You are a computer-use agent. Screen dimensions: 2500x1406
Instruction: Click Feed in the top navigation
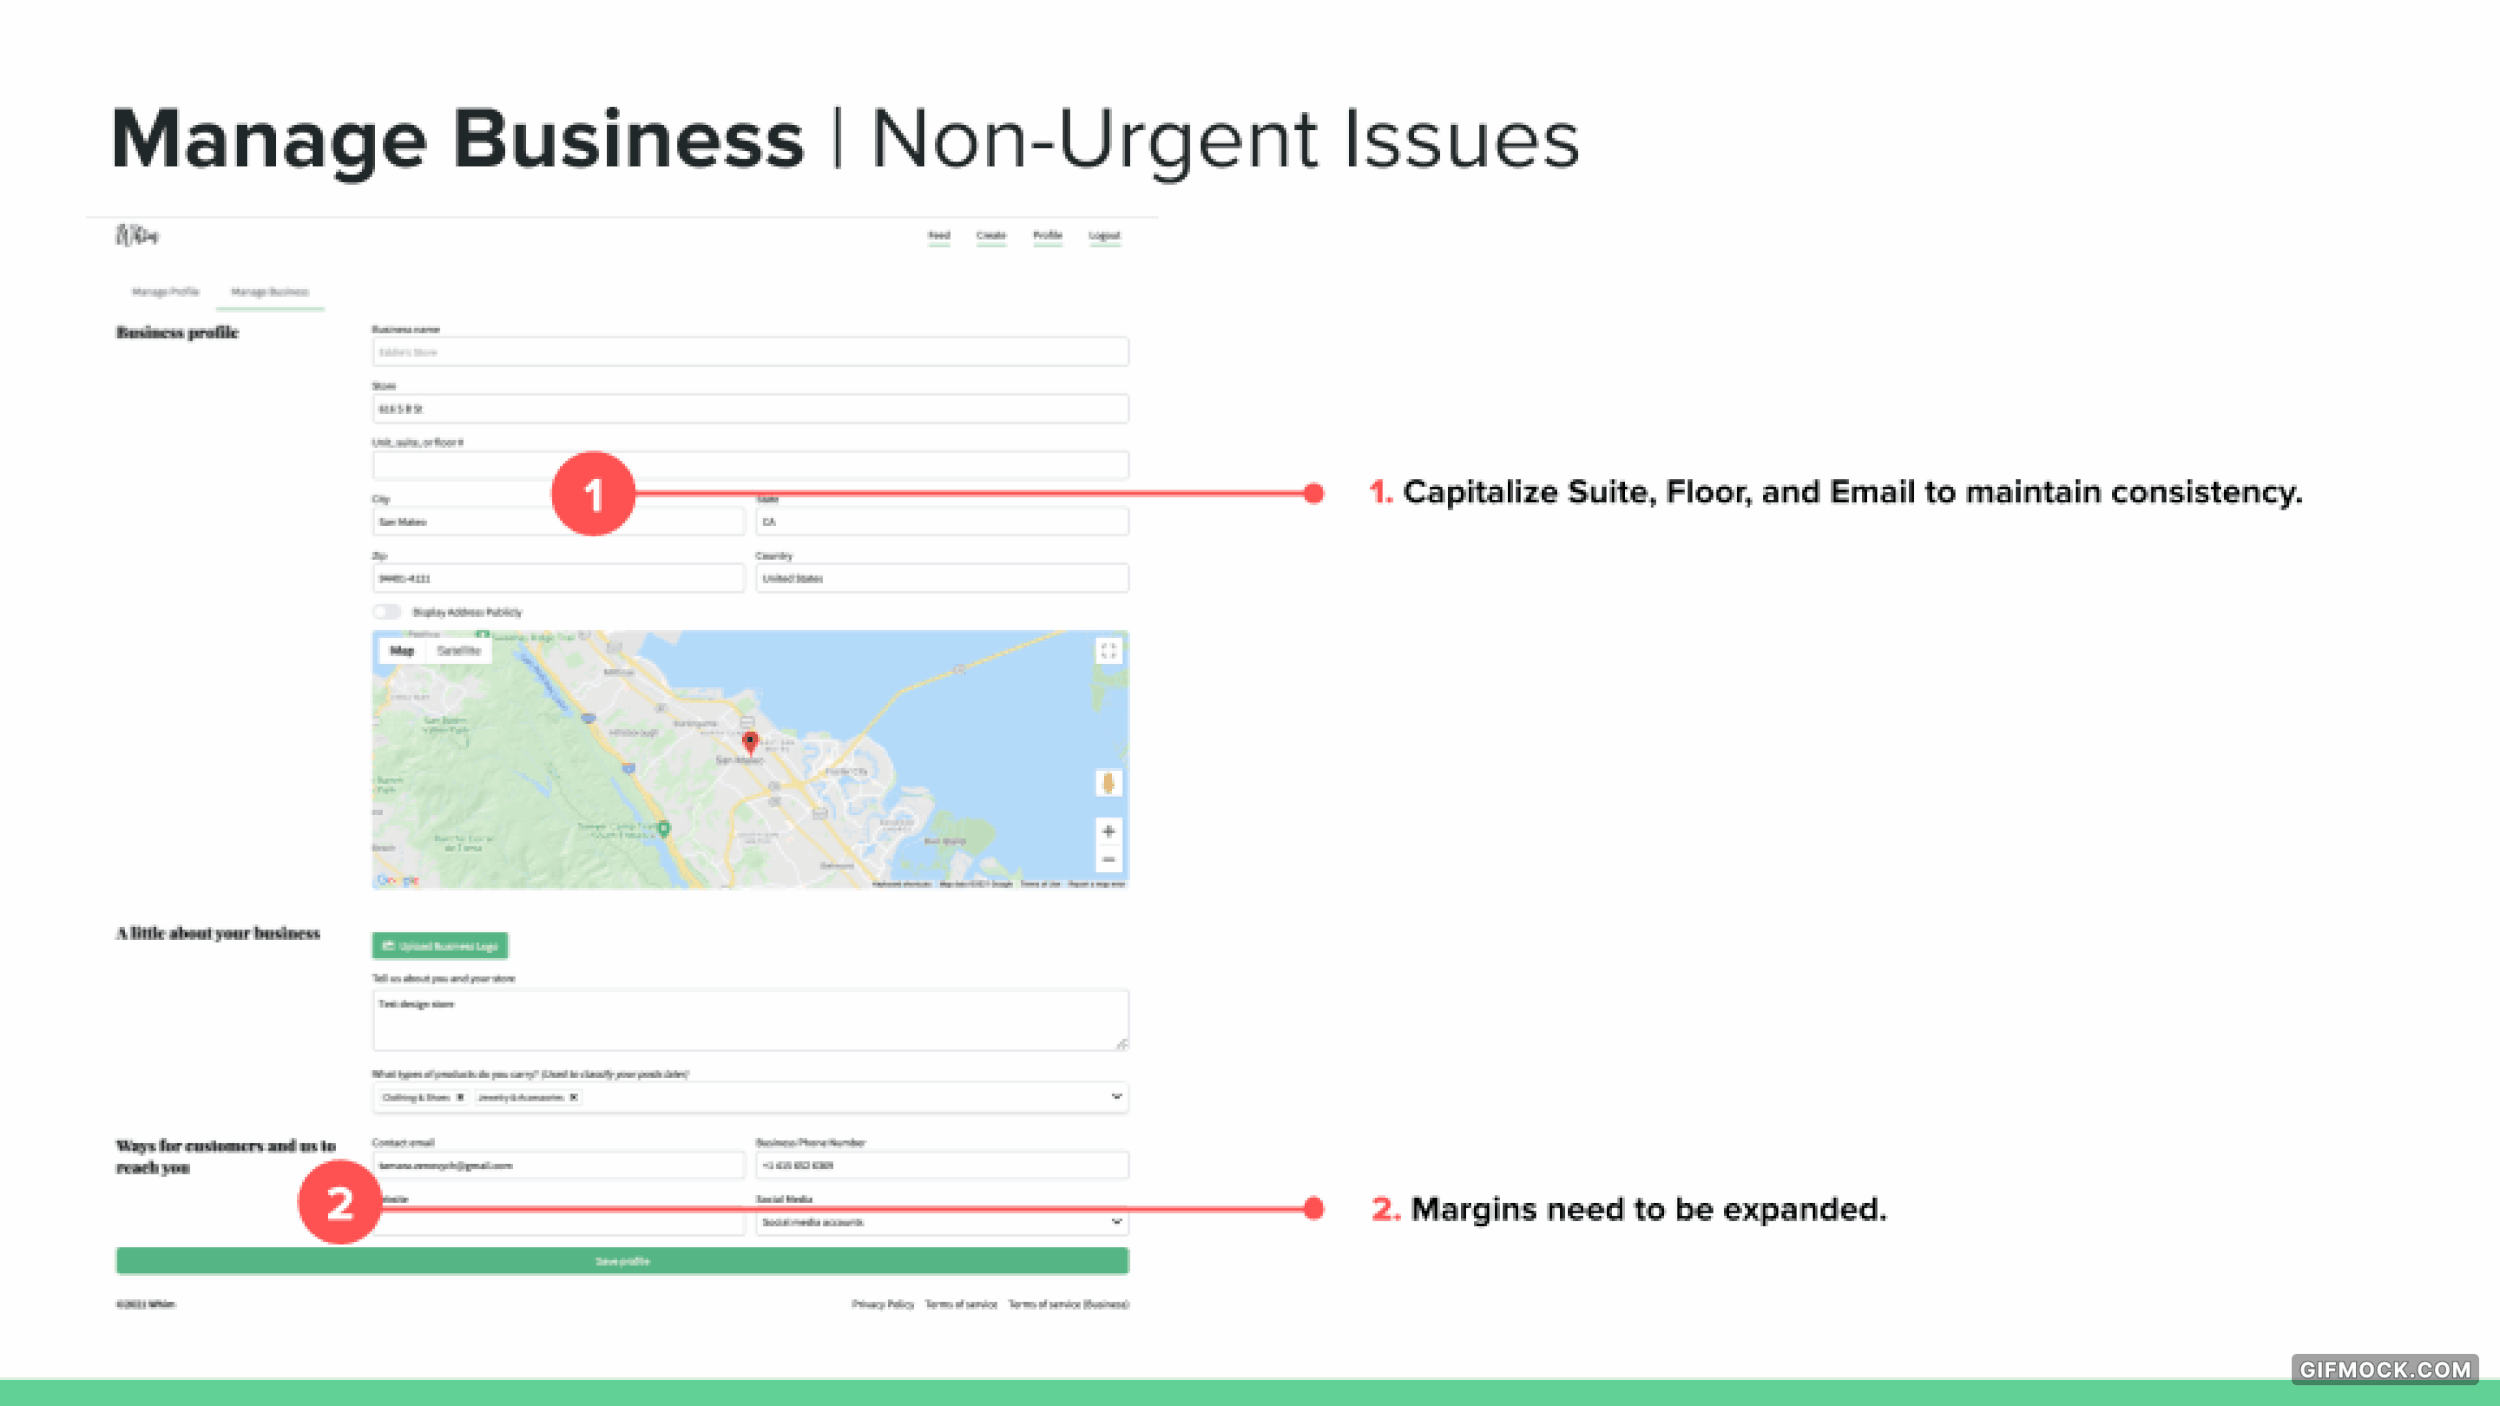[938, 236]
